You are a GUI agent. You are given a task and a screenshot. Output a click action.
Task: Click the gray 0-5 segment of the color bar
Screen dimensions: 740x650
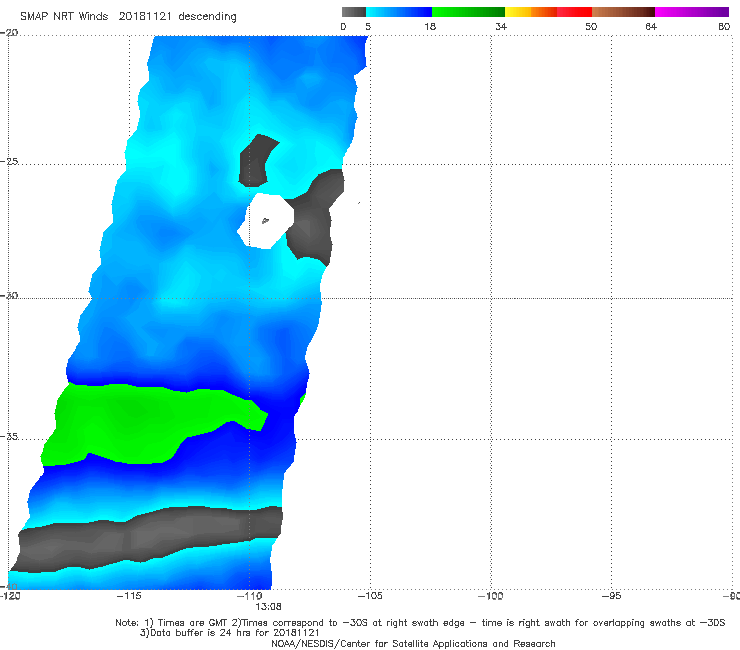[354, 12]
